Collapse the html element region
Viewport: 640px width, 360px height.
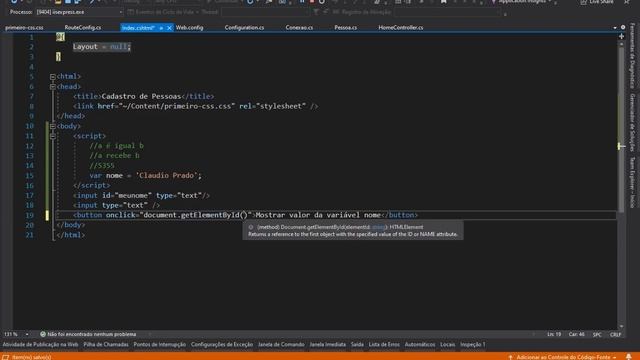[x=53, y=77]
